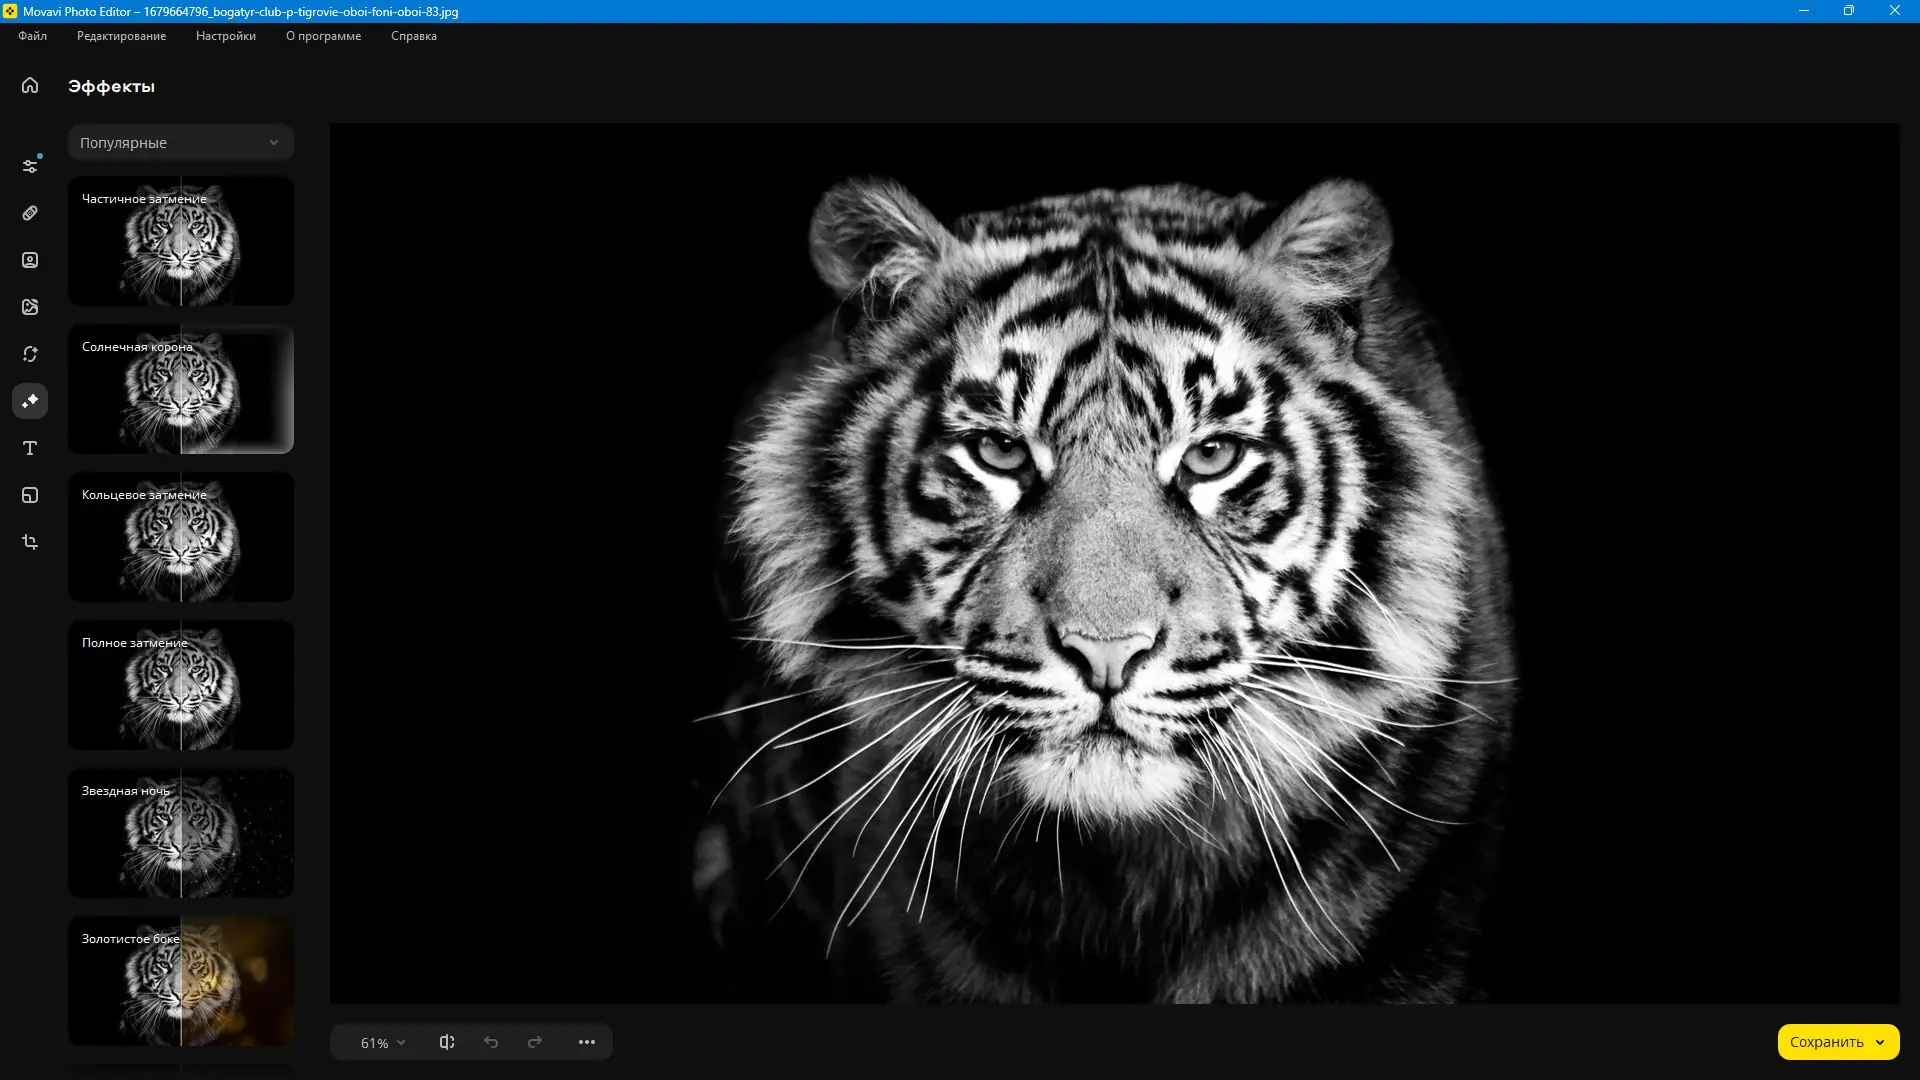The image size is (1920, 1080).
Task: Select the Effects sparkle icon in sidebar
Action: 30,401
